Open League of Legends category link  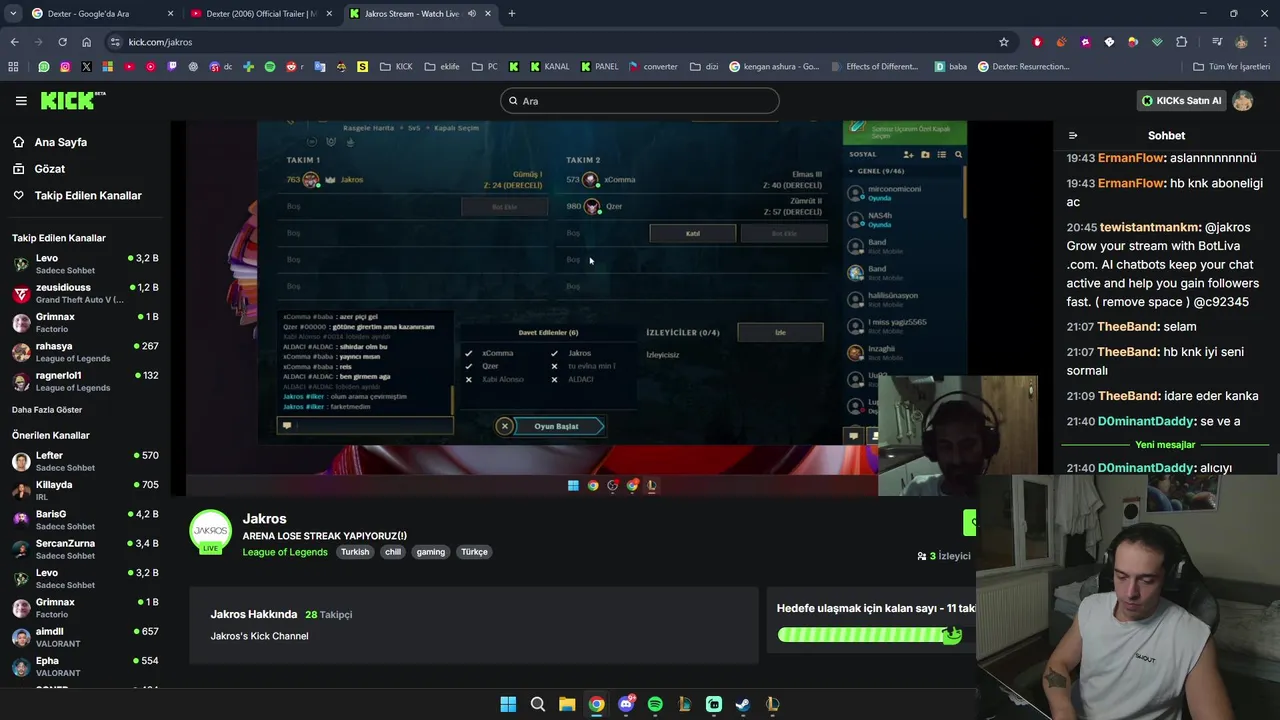[x=285, y=552]
